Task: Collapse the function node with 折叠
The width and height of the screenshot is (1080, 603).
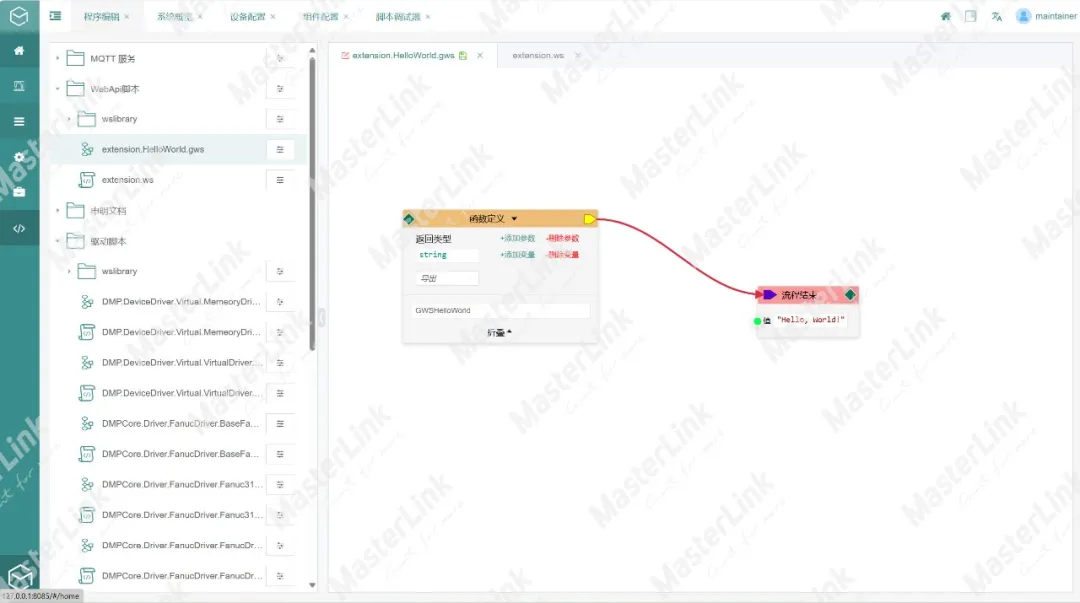Action: (x=500, y=332)
